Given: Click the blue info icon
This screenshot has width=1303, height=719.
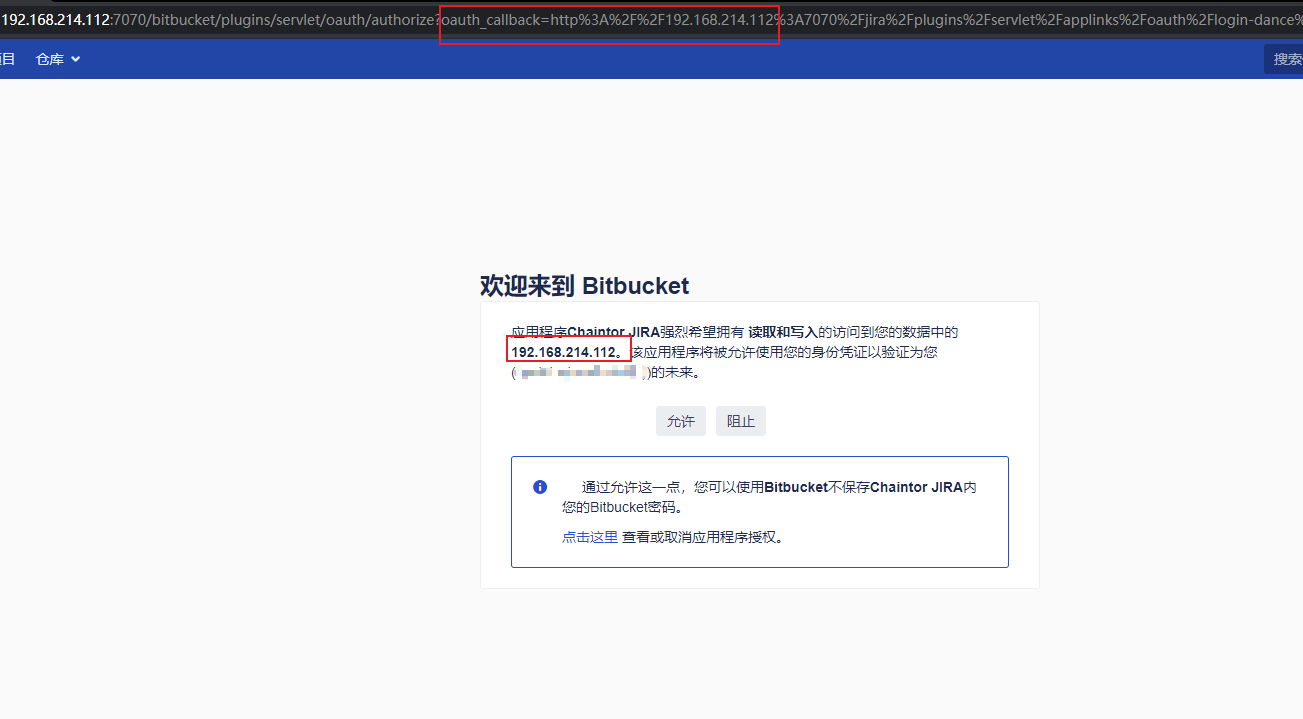Looking at the screenshot, I should [540, 487].
